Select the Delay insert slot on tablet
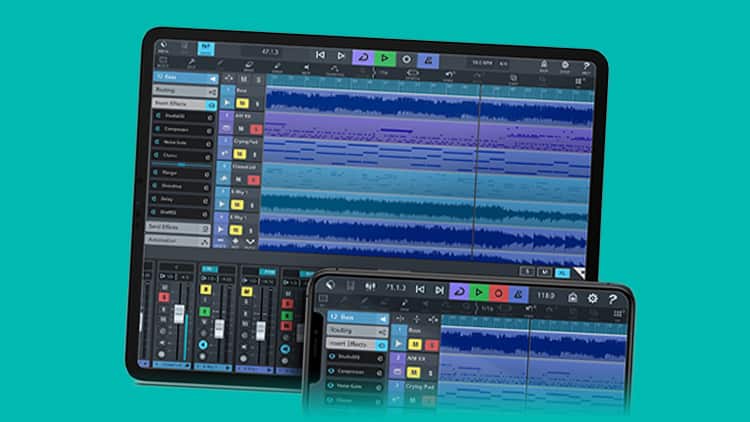This screenshot has width=750, height=422. point(180,199)
